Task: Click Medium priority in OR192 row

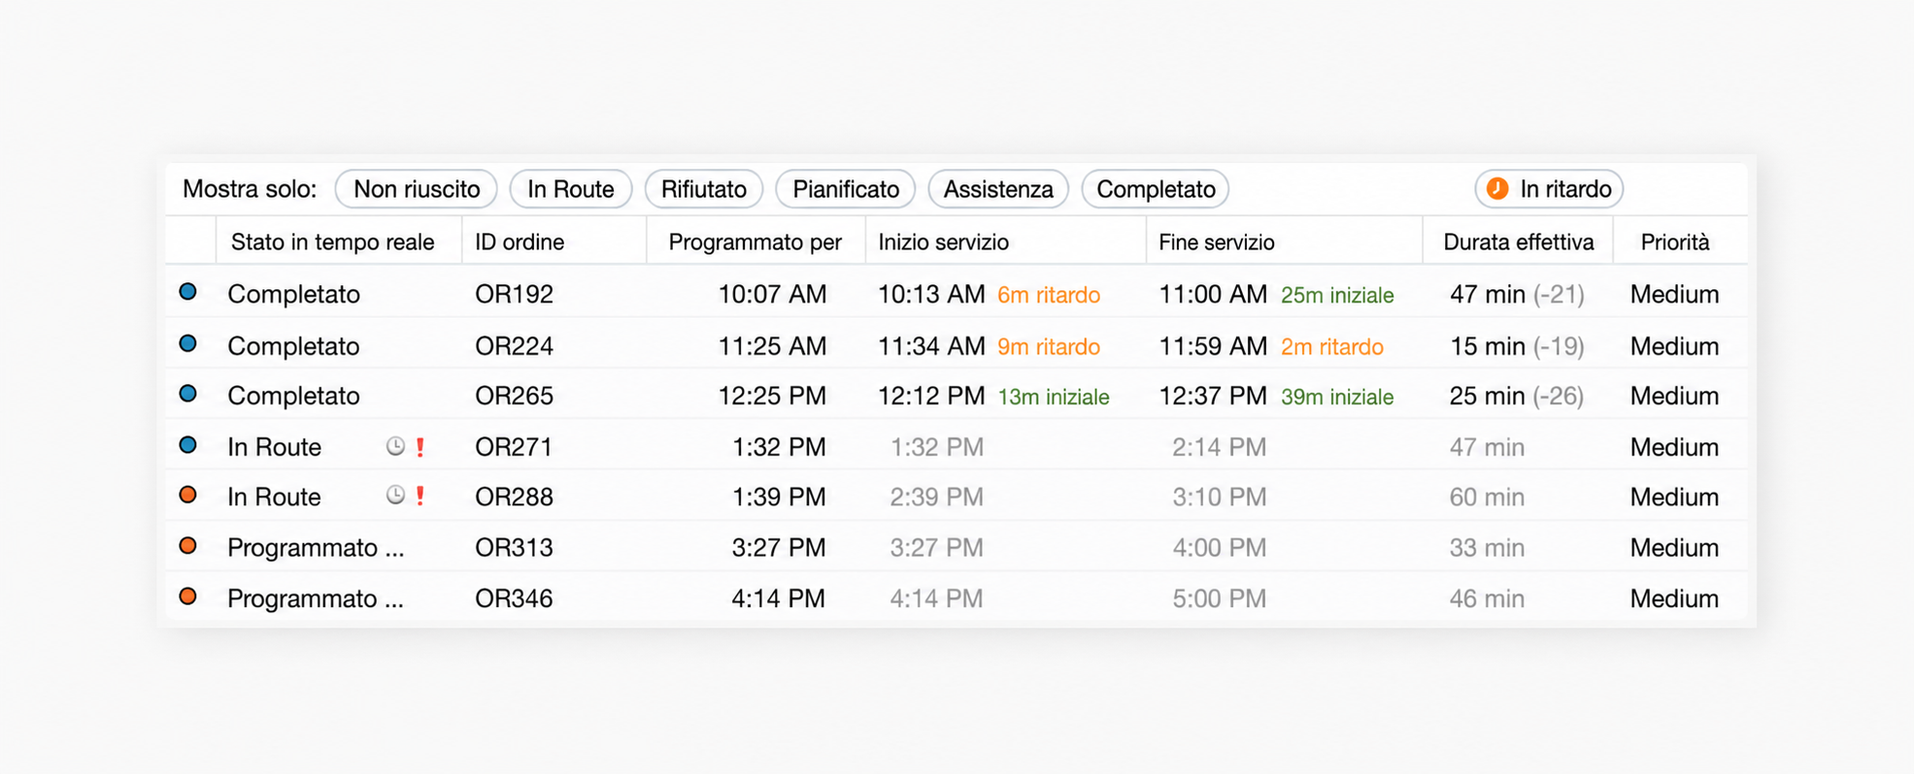Action: click(1675, 294)
